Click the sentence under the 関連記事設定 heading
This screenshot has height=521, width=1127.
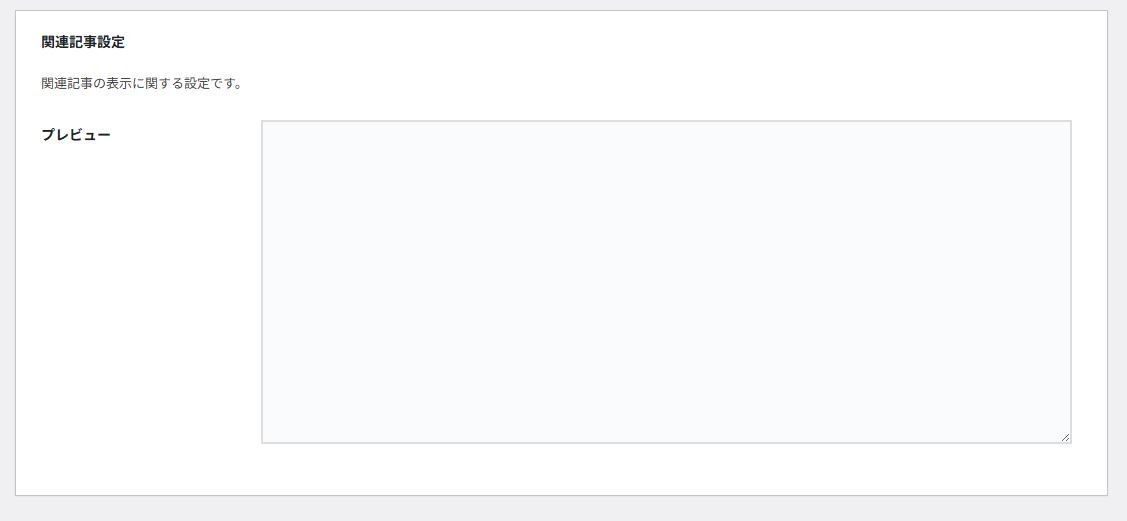pos(142,83)
